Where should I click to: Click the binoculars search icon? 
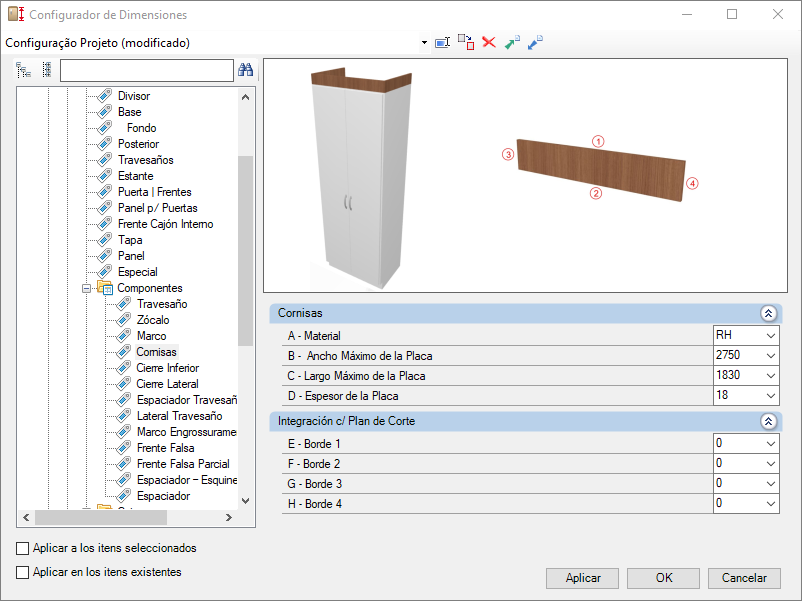[246, 70]
